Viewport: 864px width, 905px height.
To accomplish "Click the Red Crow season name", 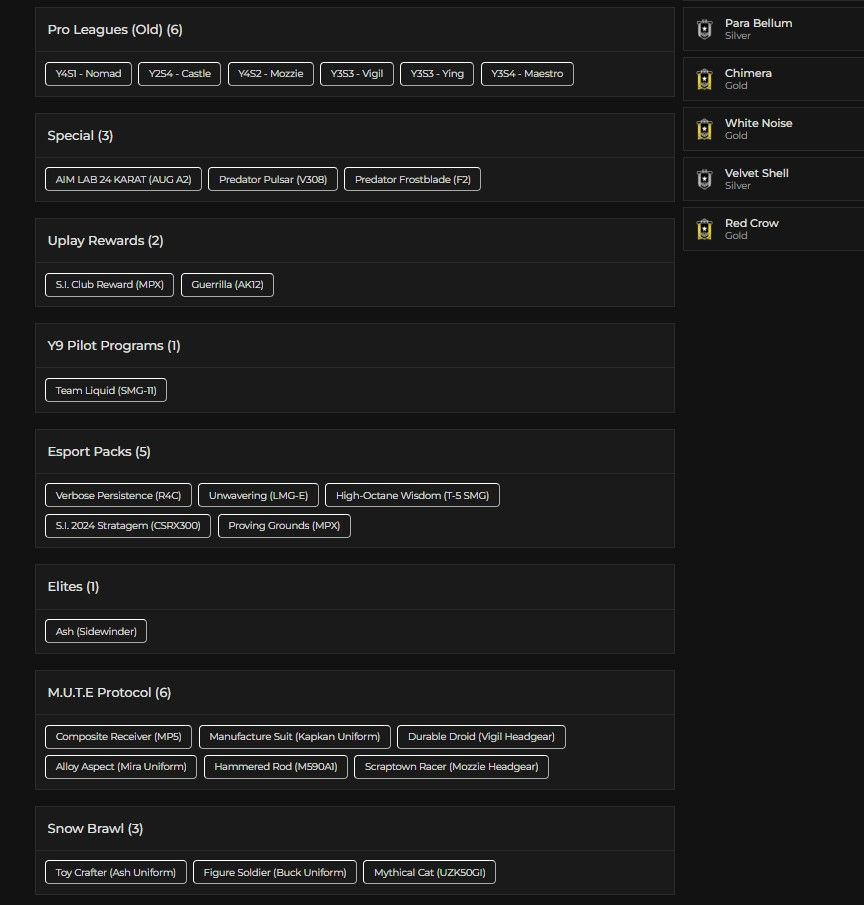I will (x=751, y=223).
